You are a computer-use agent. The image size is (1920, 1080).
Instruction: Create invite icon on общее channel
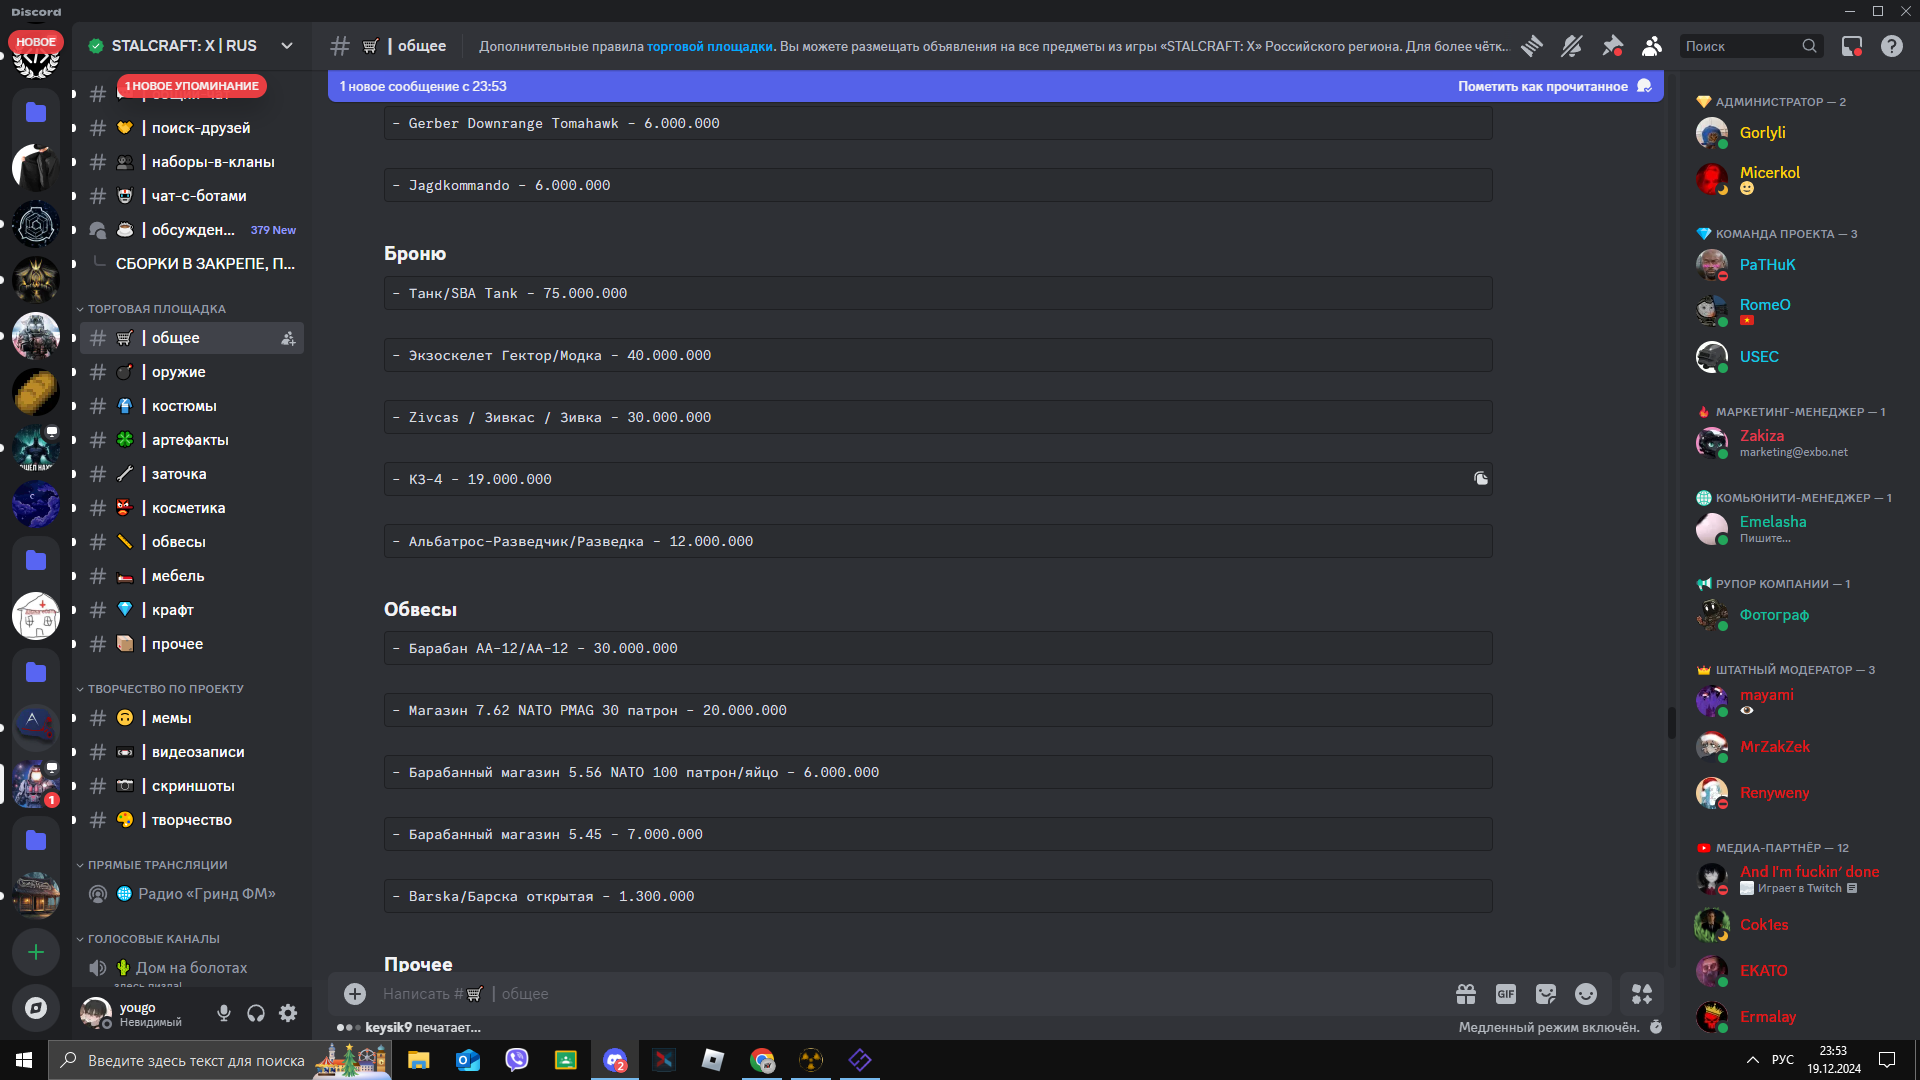coord(288,338)
